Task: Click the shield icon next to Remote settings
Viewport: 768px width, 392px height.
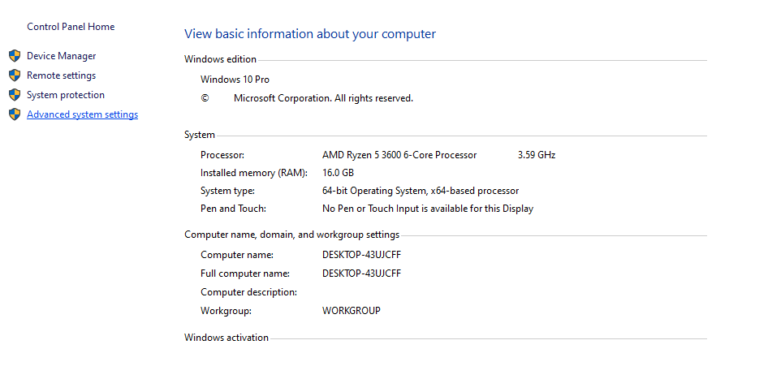Action: tap(15, 75)
